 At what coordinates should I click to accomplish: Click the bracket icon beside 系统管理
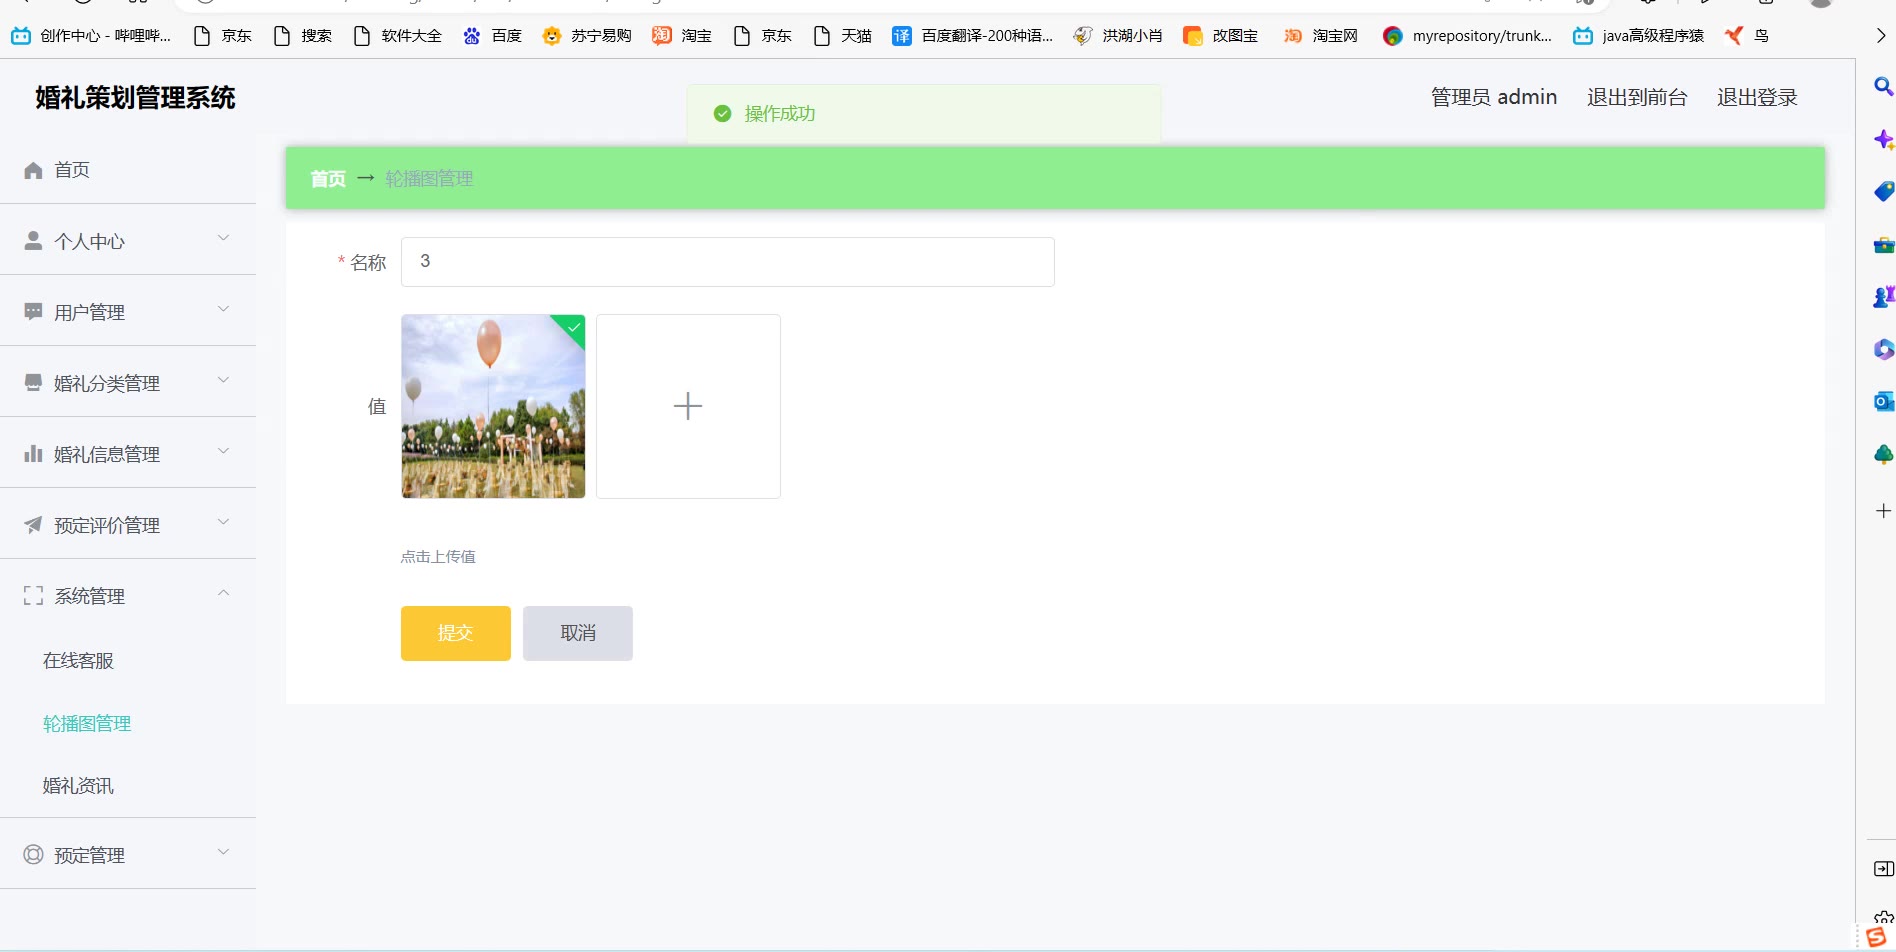point(33,596)
